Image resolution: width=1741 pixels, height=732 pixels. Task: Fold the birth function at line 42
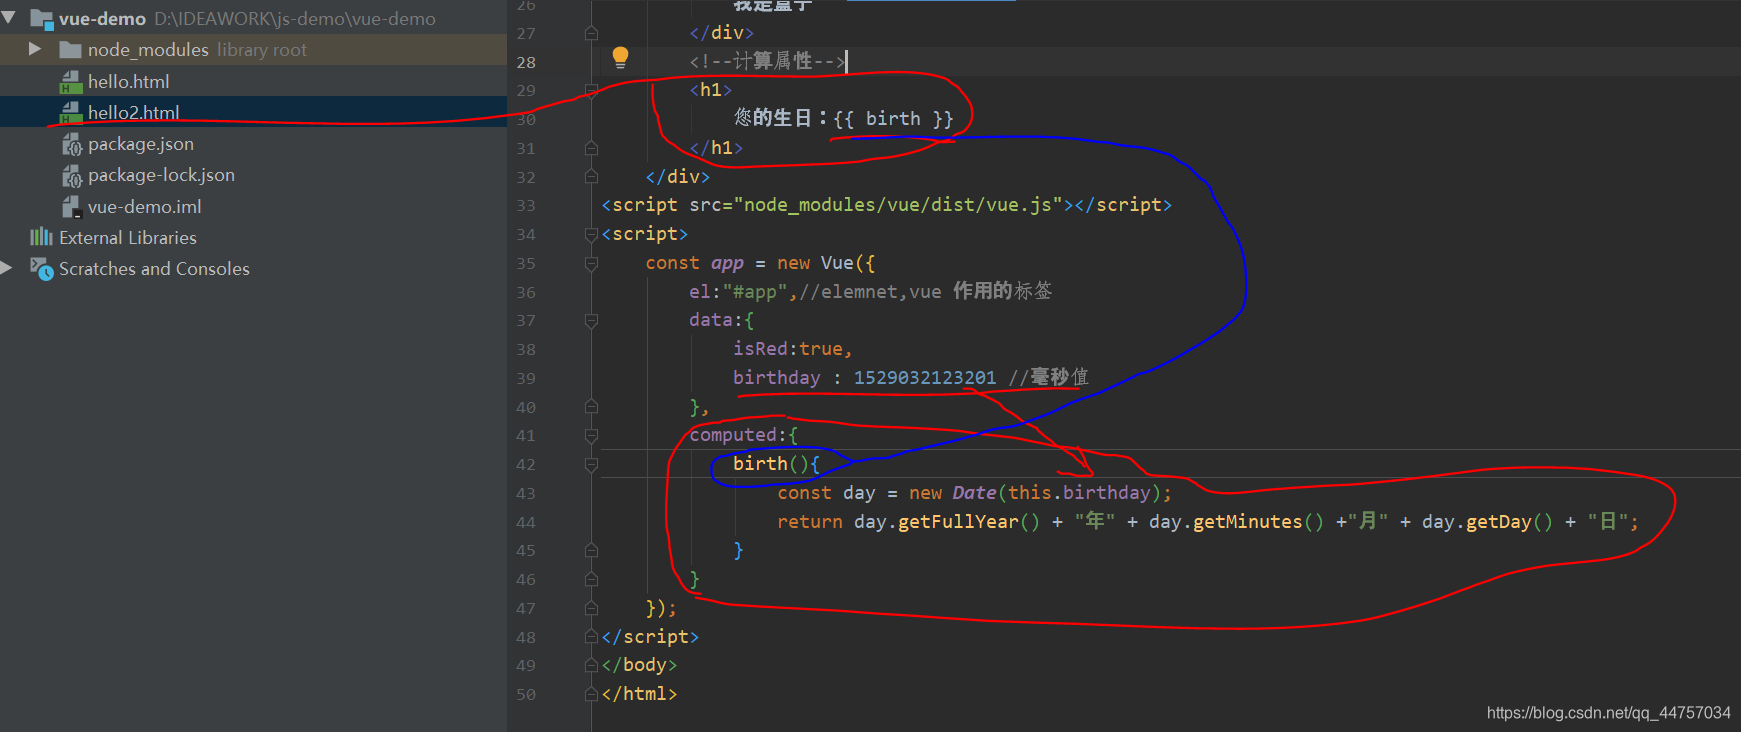[591, 465]
